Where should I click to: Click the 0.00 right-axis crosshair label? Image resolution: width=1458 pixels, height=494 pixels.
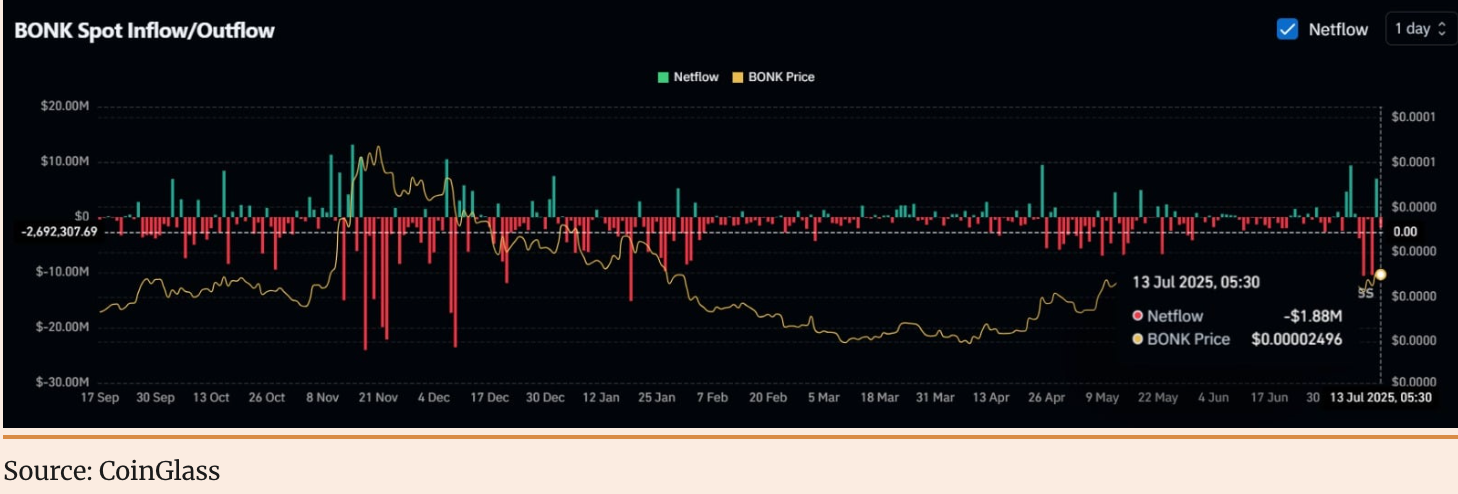tap(1405, 232)
